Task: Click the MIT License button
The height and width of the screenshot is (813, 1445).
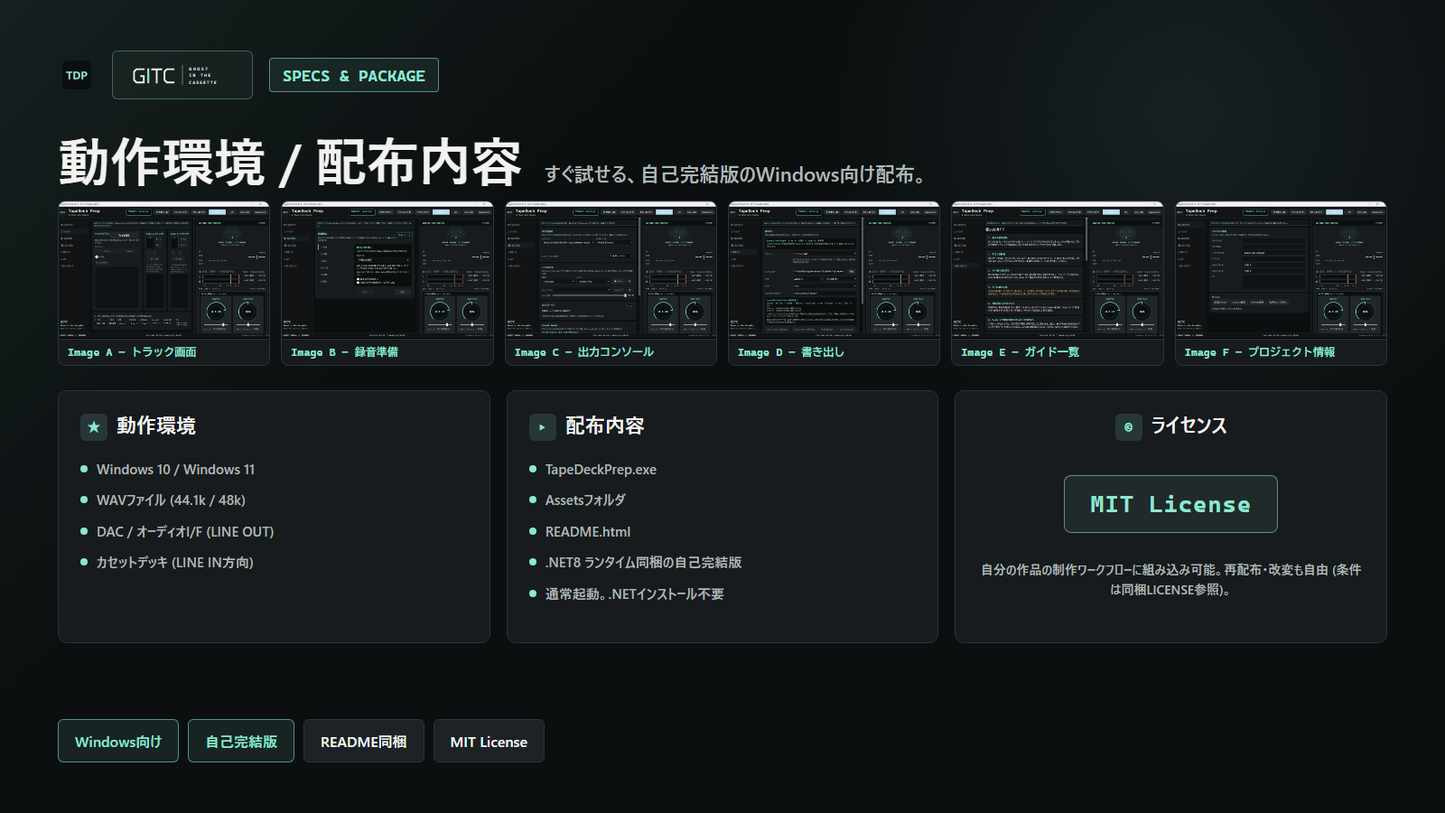Action: pyautogui.click(x=1170, y=504)
